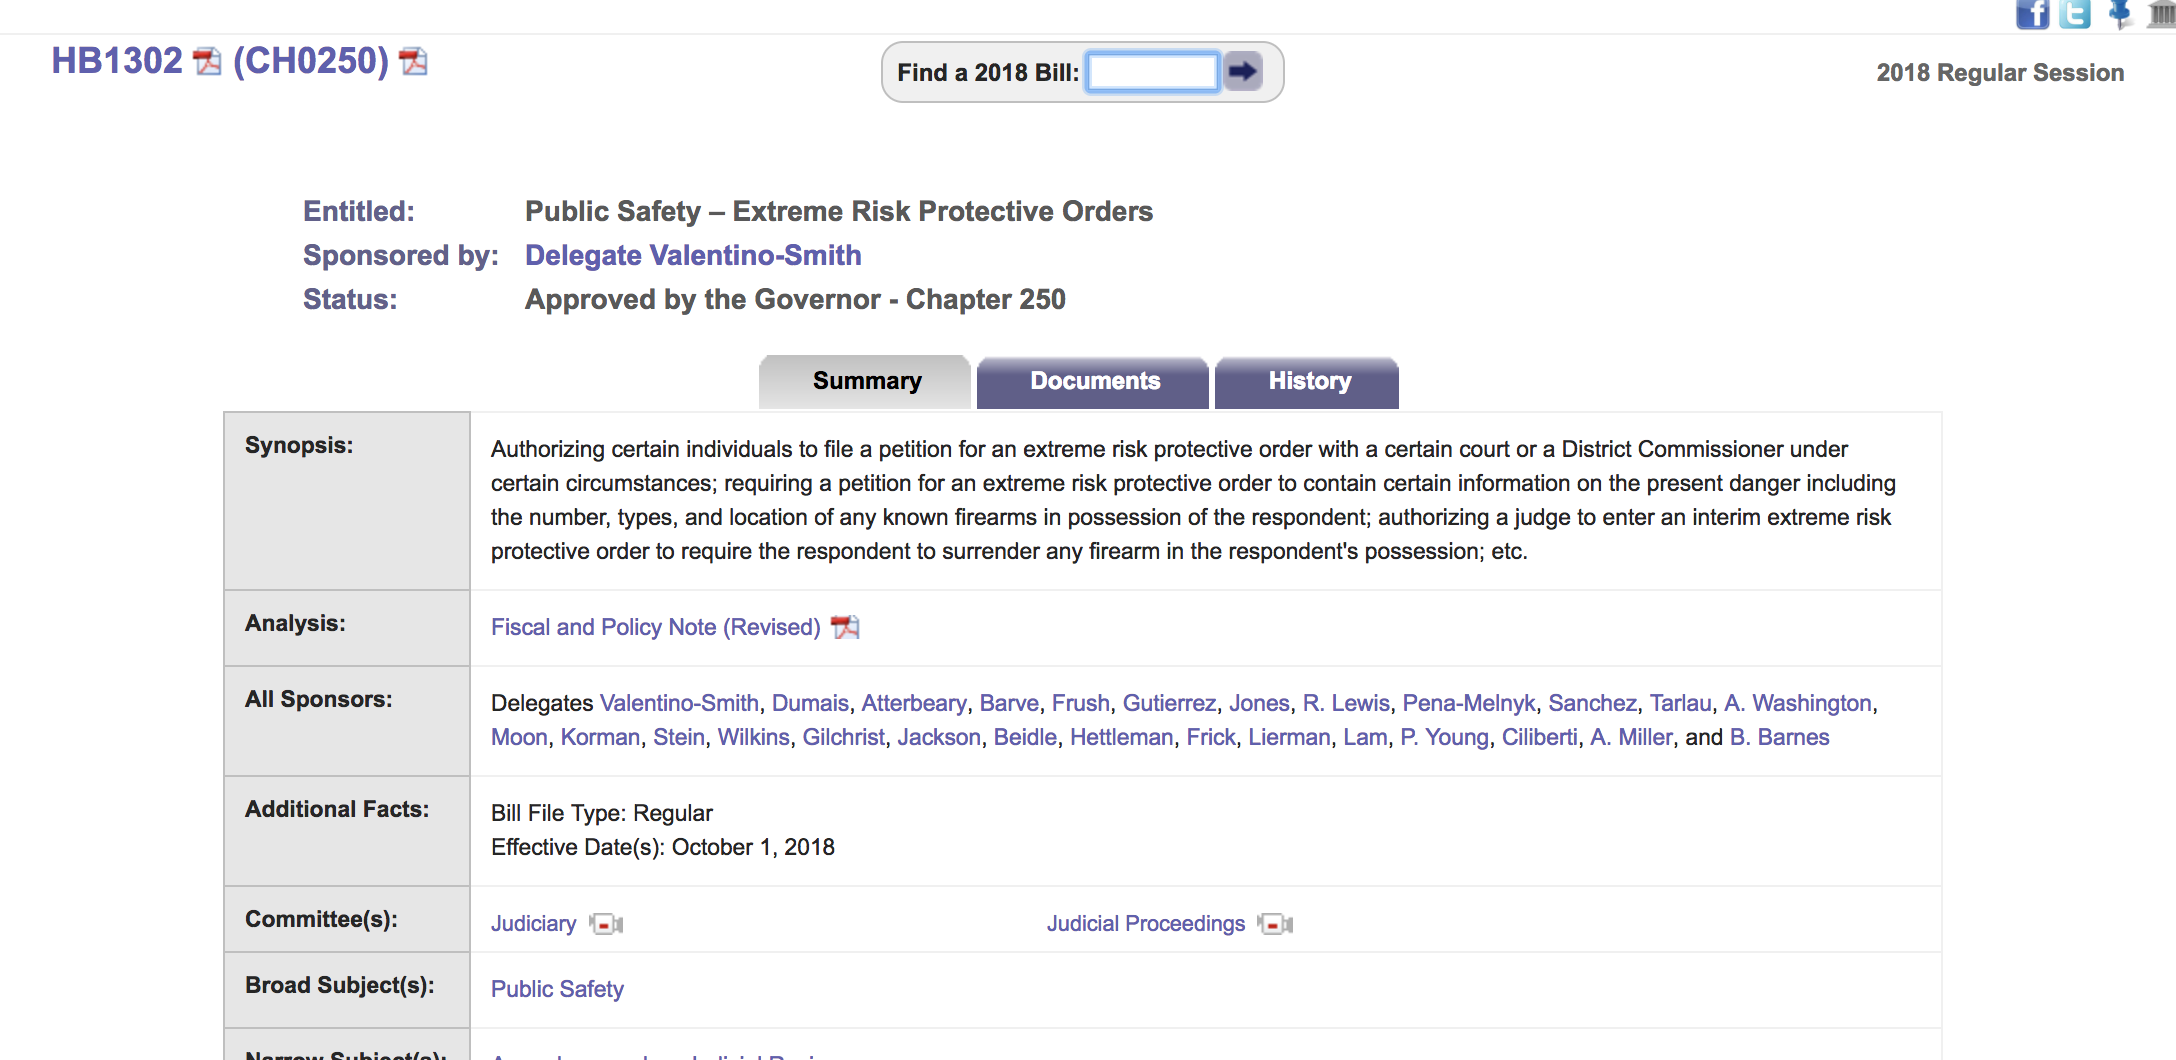Click the arrow button to find bill

pyautogui.click(x=1243, y=72)
